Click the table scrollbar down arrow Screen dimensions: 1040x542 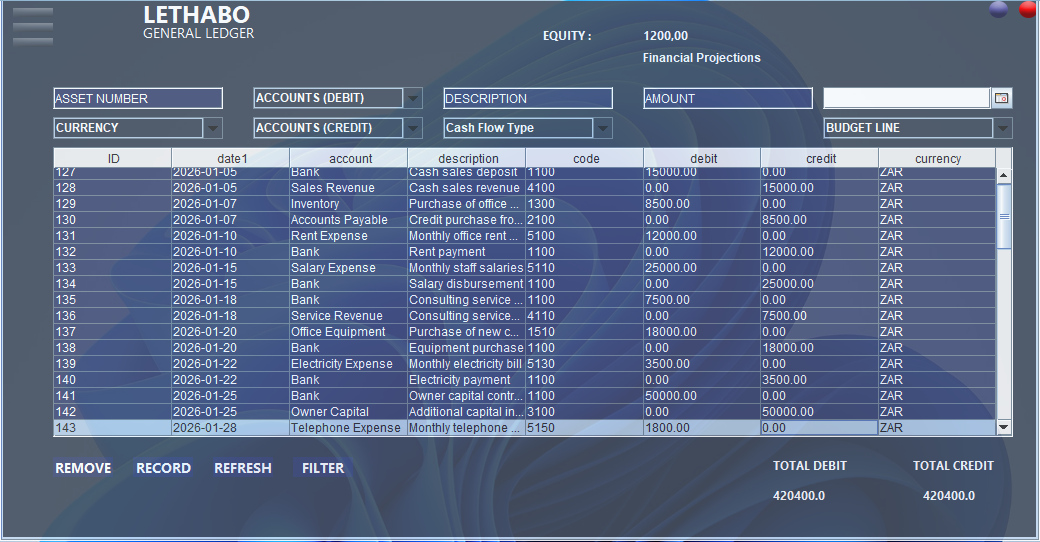point(1004,428)
